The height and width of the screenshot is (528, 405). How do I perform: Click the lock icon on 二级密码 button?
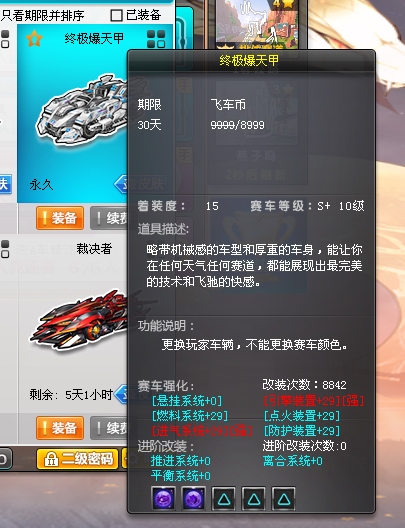51,459
